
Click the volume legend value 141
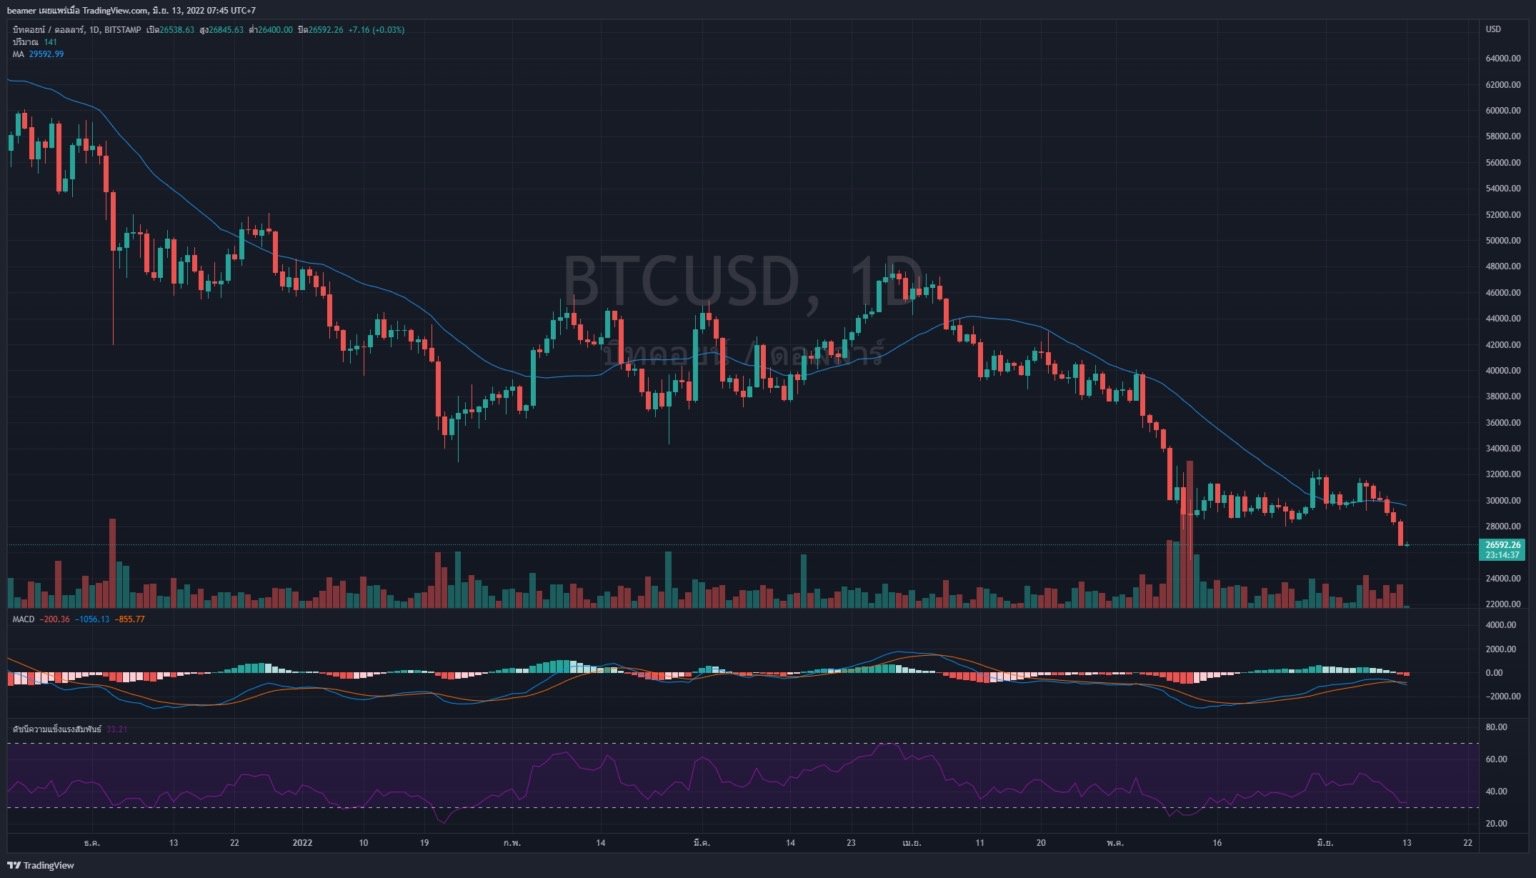tap(50, 42)
